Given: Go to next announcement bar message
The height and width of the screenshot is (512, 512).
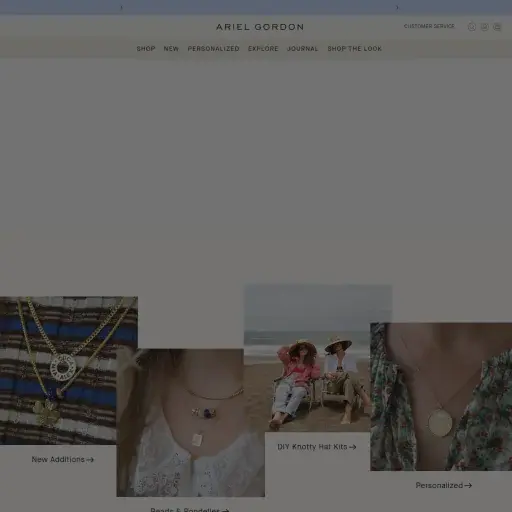Looking at the screenshot, I should (397, 7).
